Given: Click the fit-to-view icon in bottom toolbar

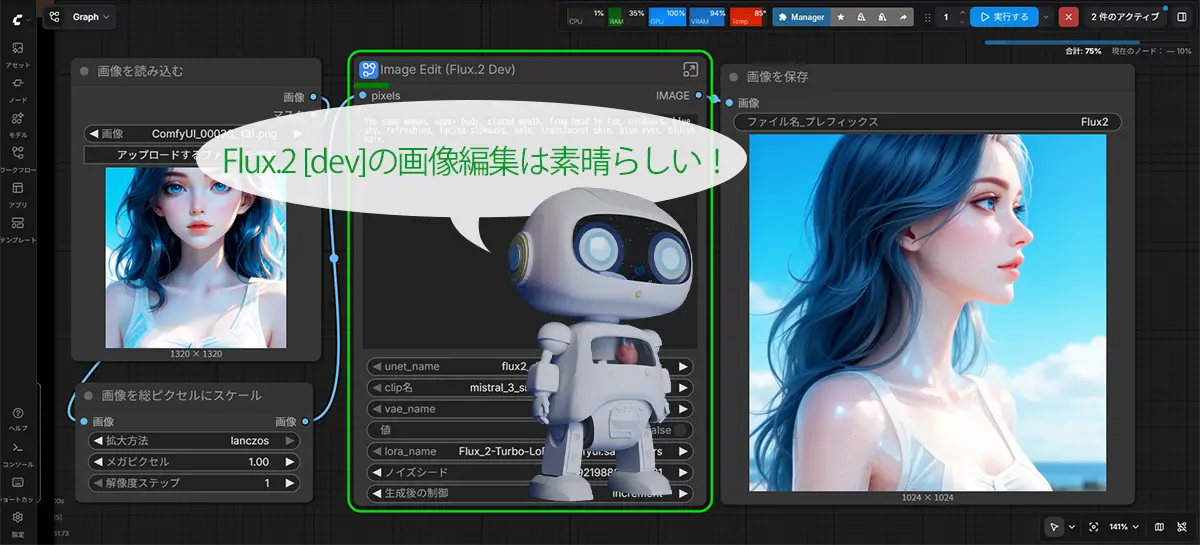Looking at the screenshot, I should point(1094,527).
